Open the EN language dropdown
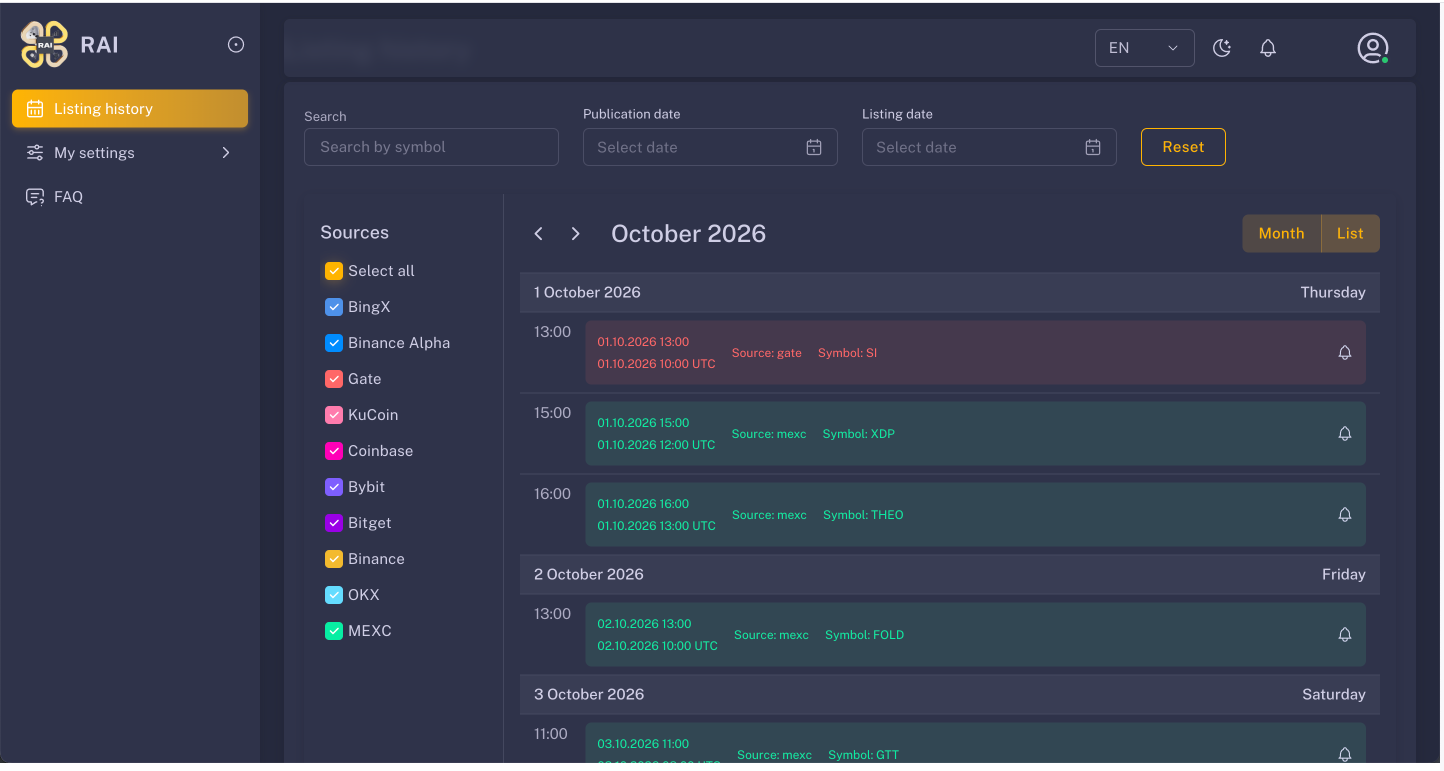 tap(1145, 48)
